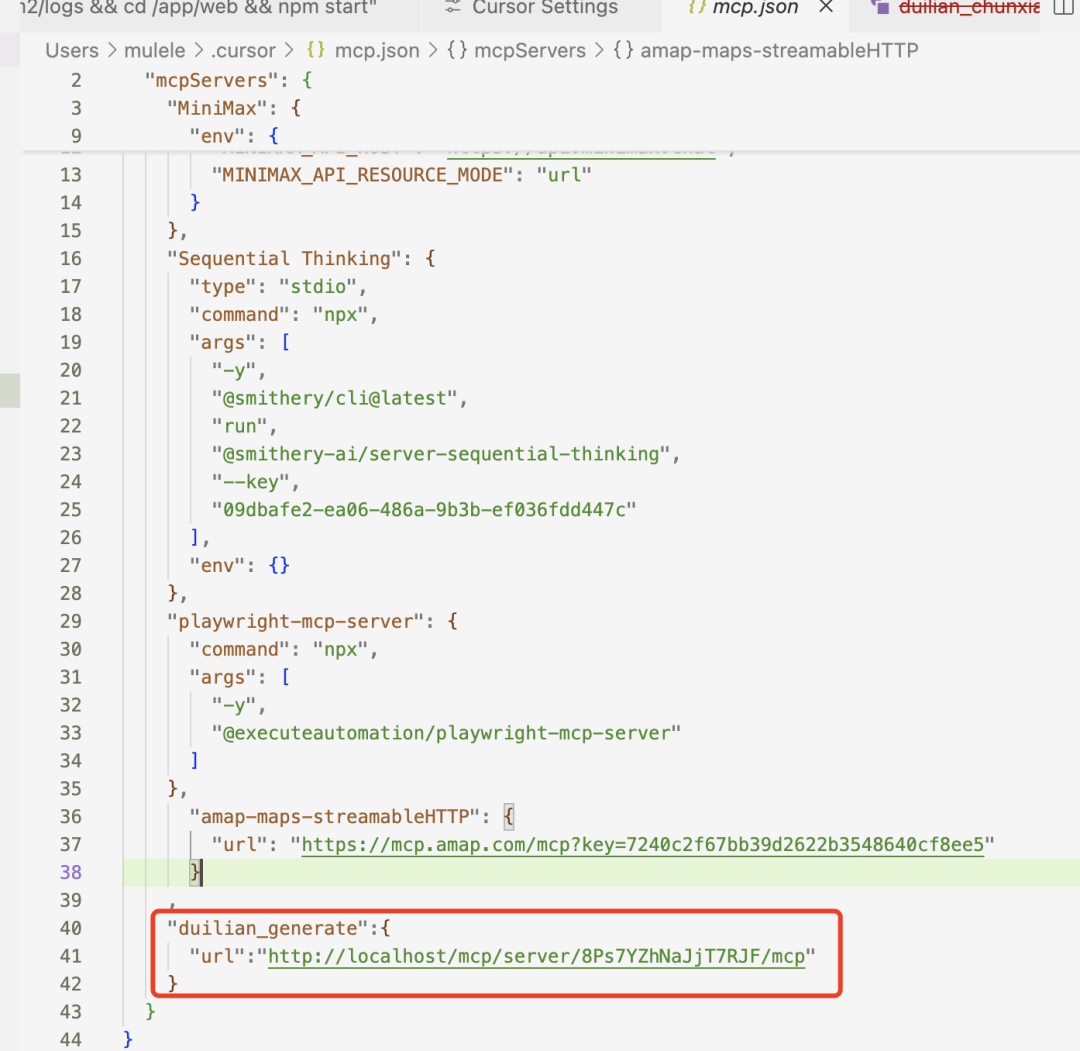The width and height of the screenshot is (1080, 1051).
Task: Click the Cursor Settings sliders icon
Action: (x=453, y=8)
